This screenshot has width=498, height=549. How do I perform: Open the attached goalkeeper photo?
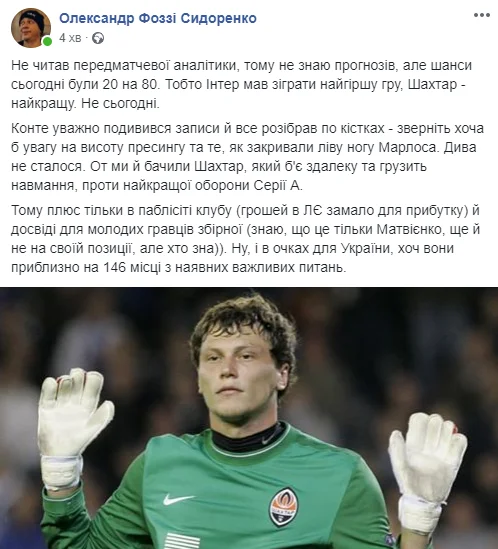pyautogui.click(x=249, y=418)
